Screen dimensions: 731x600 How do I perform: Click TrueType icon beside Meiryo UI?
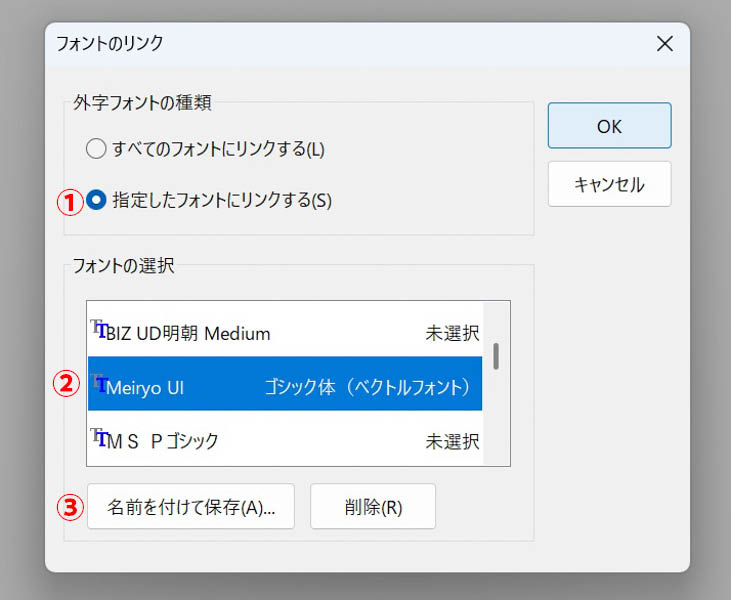point(99,384)
